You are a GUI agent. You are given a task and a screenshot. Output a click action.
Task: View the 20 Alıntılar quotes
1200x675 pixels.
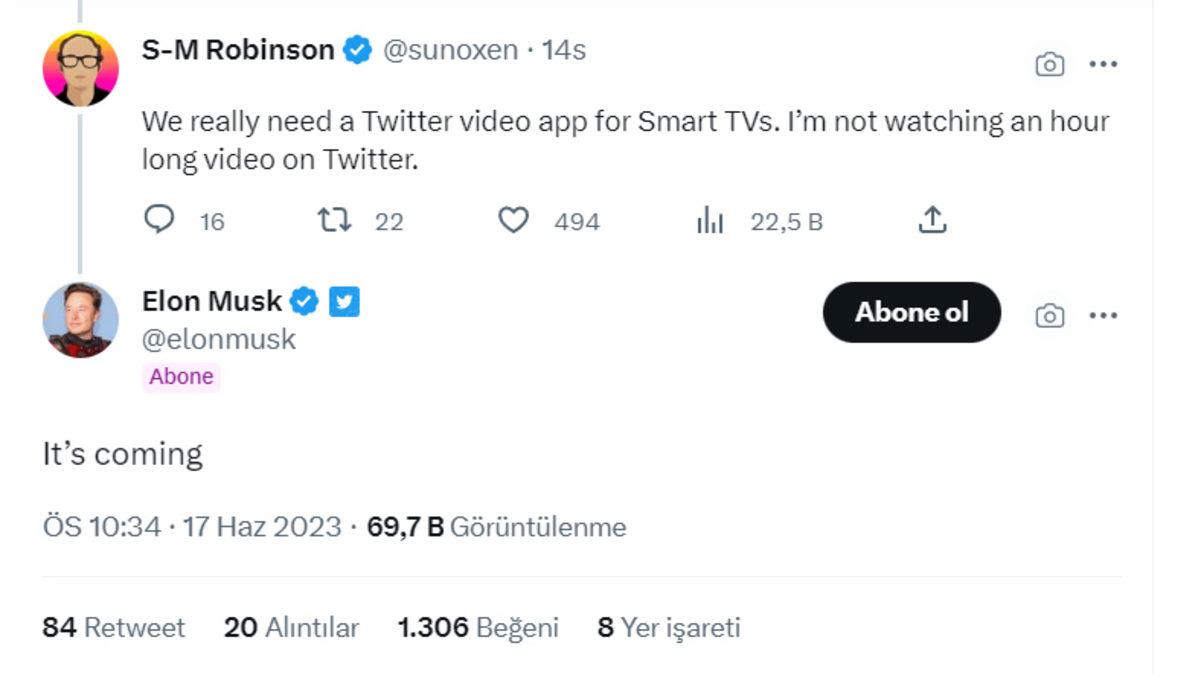pos(290,628)
